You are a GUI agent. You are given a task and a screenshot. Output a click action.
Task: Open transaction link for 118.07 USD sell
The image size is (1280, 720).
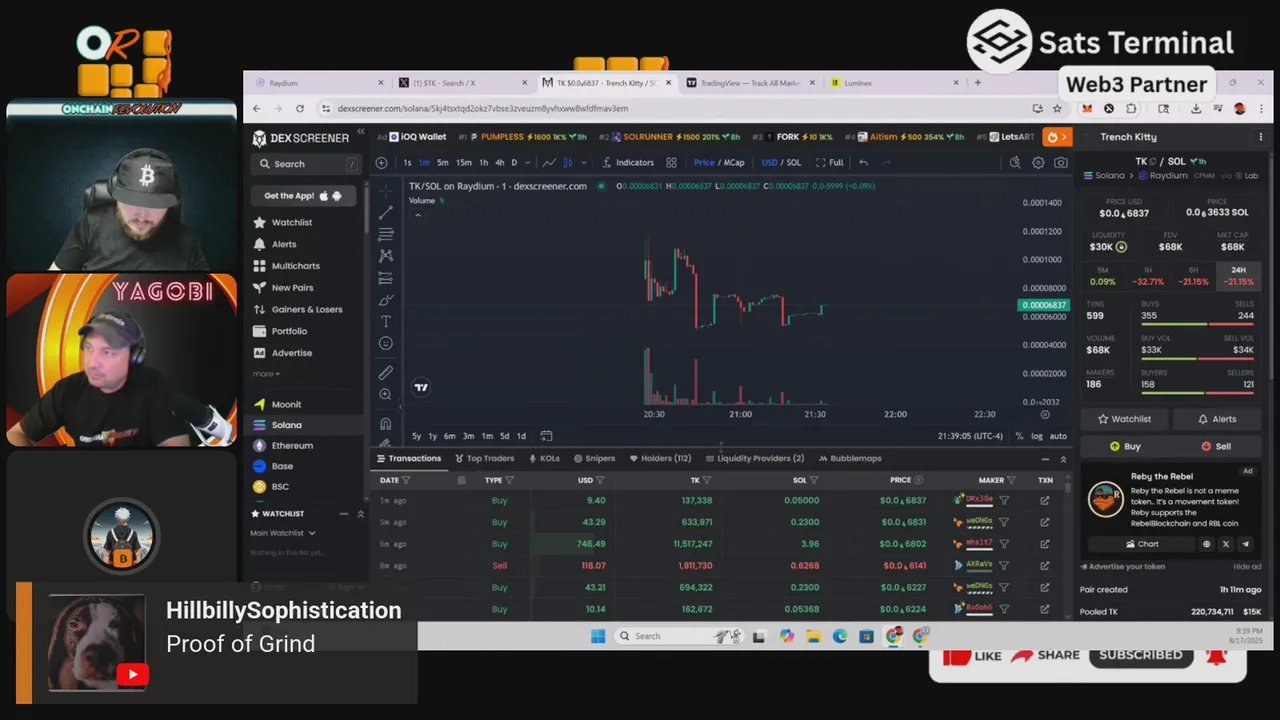pyautogui.click(x=1045, y=566)
